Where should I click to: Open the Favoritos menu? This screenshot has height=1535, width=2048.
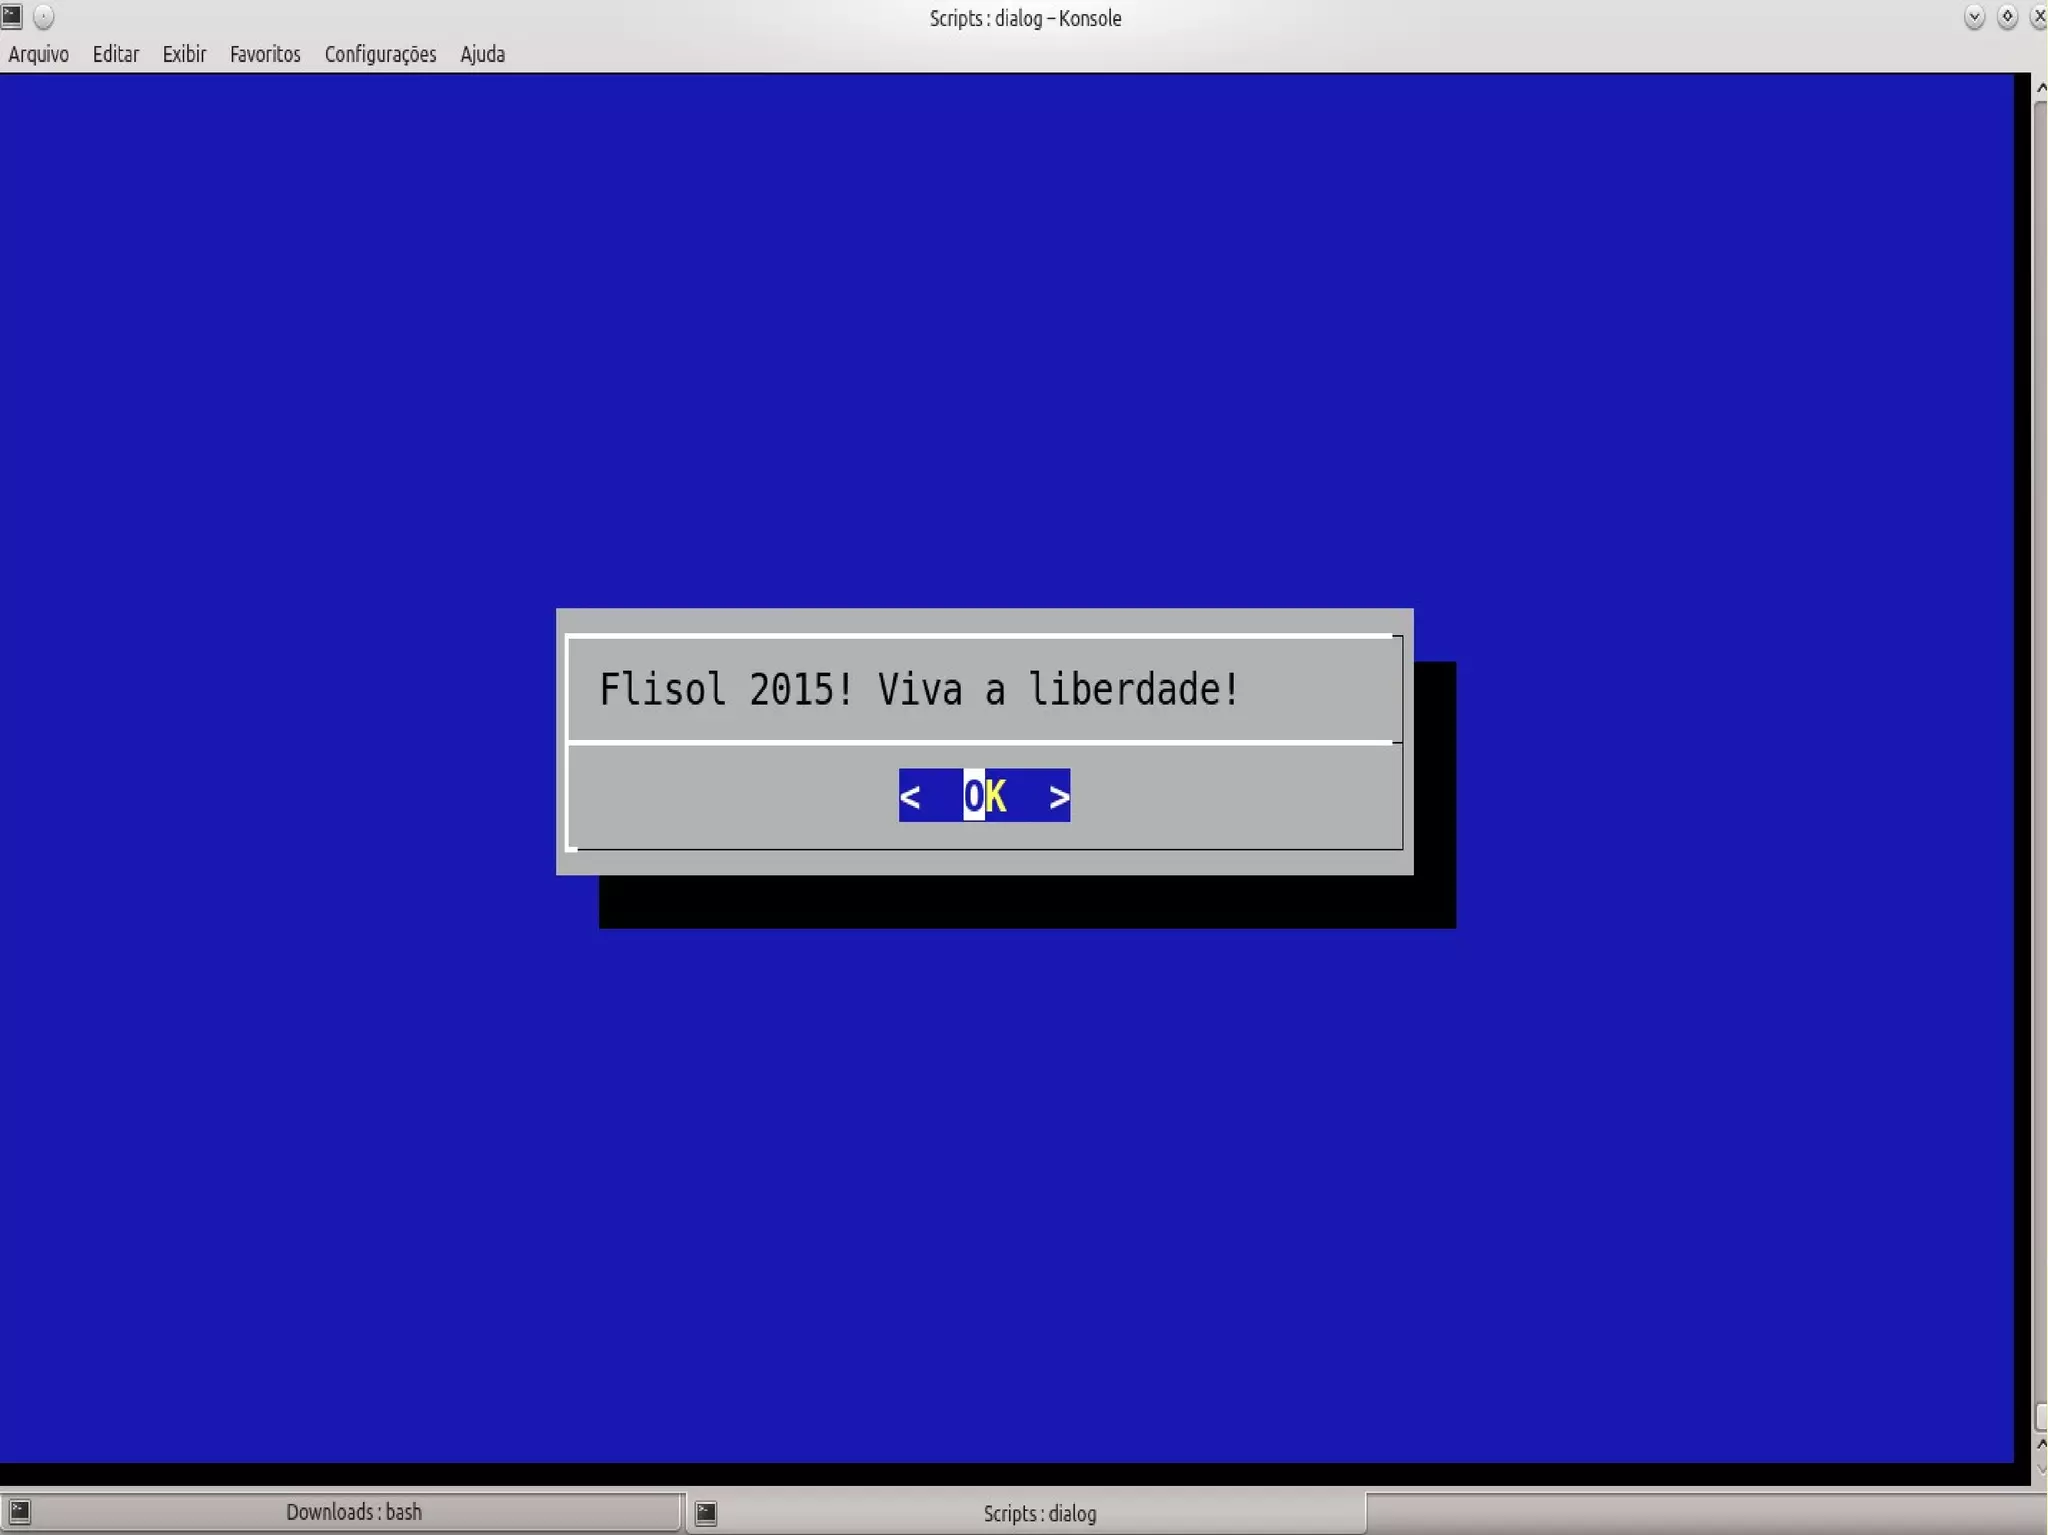pos(265,54)
